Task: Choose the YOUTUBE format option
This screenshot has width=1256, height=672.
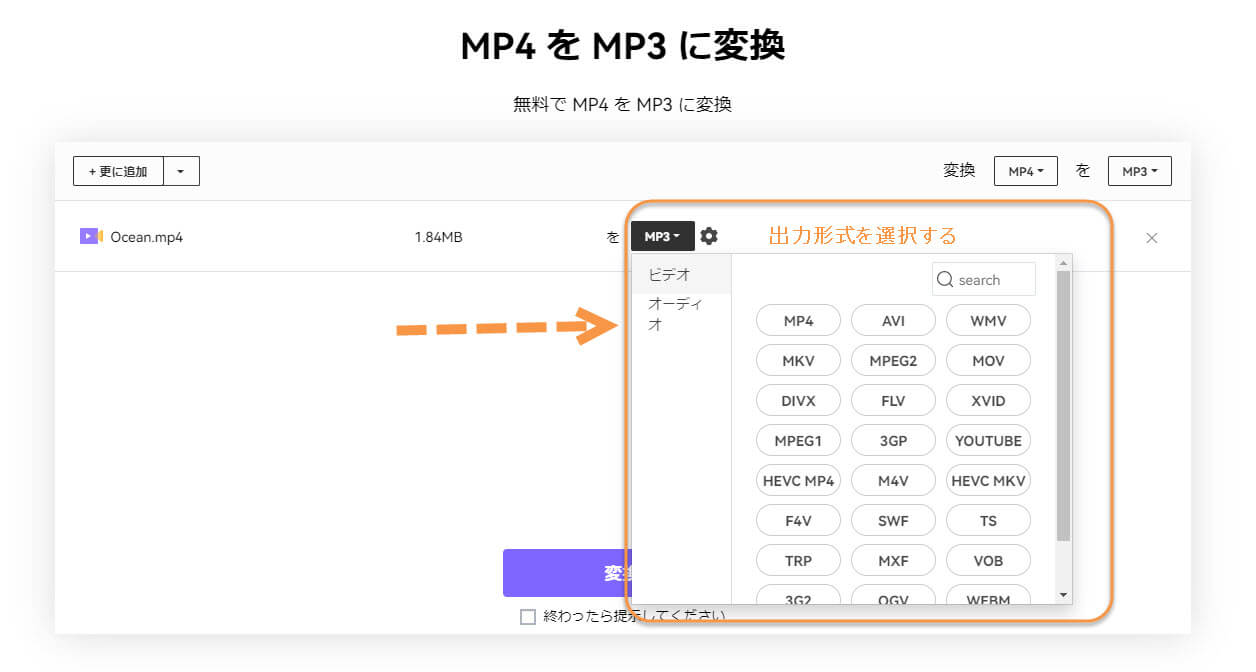Action: [988, 441]
